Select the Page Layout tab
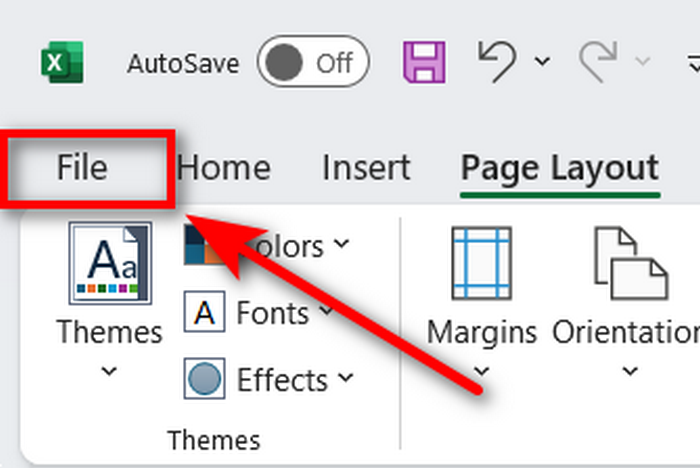Image resolution: width=700 pixels, height=468 pixels. pos(560,168)
